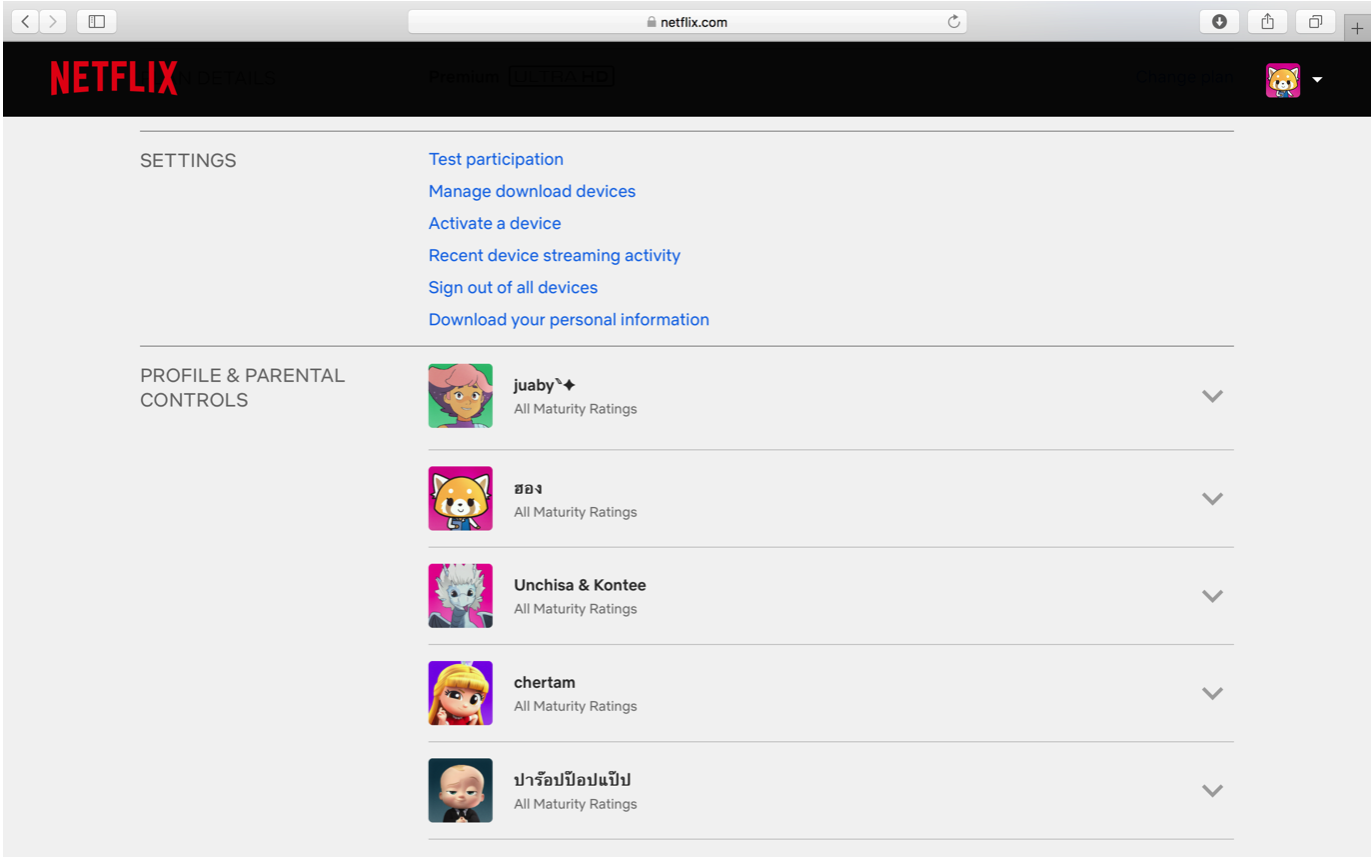1372x860 pixels.
Task: Expand the juaby profile settings
Action: click(1212, 396)
